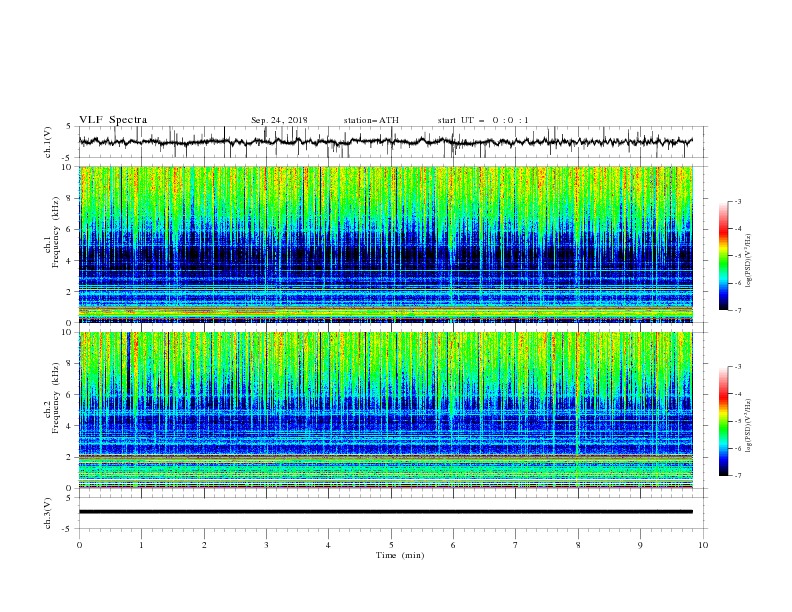
Task: Select the date text "Sep. 24, 2018"
Action: [279, 120]
